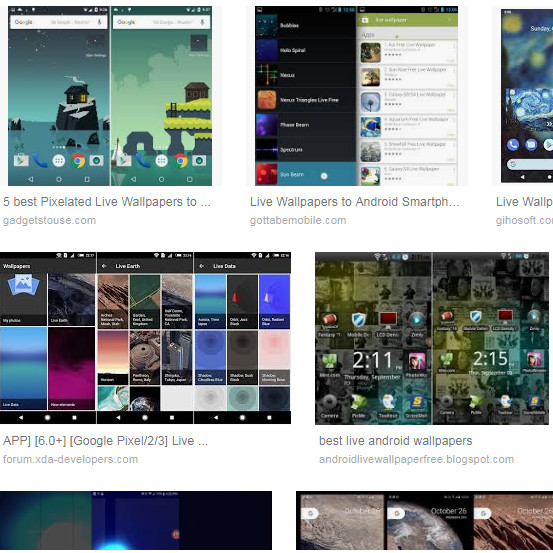Open the Google Pixel Live Earth thumbnail
Screen dimensions: 553x553
[145, 338]
